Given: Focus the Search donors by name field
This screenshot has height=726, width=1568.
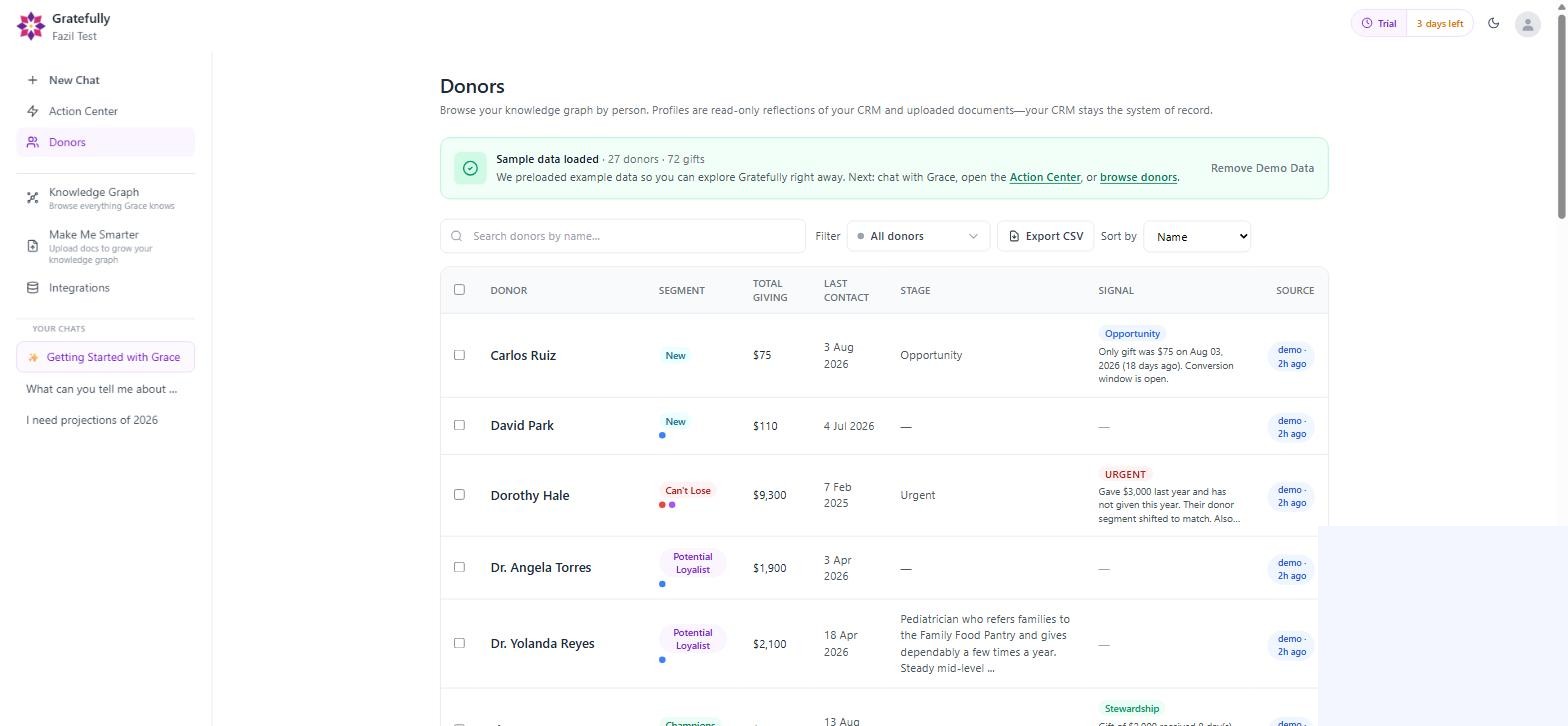Looking at the screenshot, I should (623, 236).
